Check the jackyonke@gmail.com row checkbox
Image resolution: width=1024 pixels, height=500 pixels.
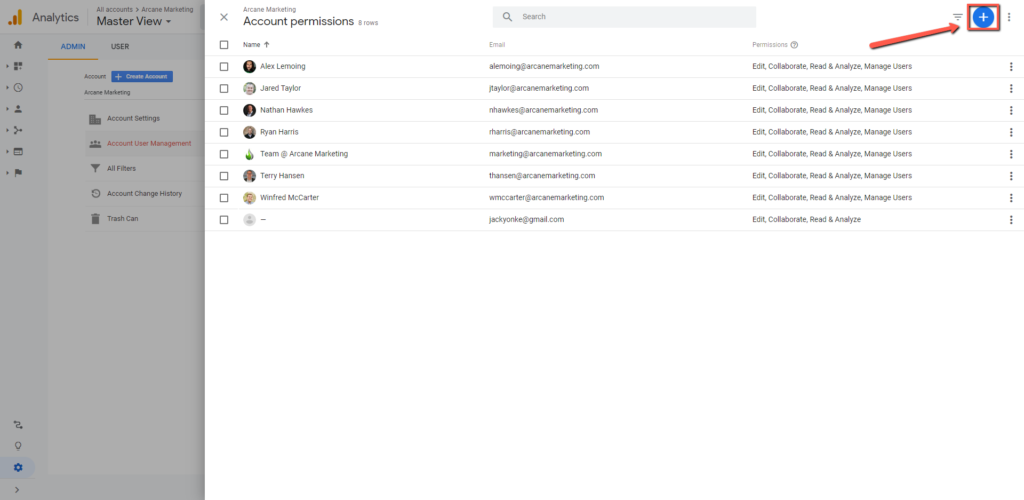(224, 220)
